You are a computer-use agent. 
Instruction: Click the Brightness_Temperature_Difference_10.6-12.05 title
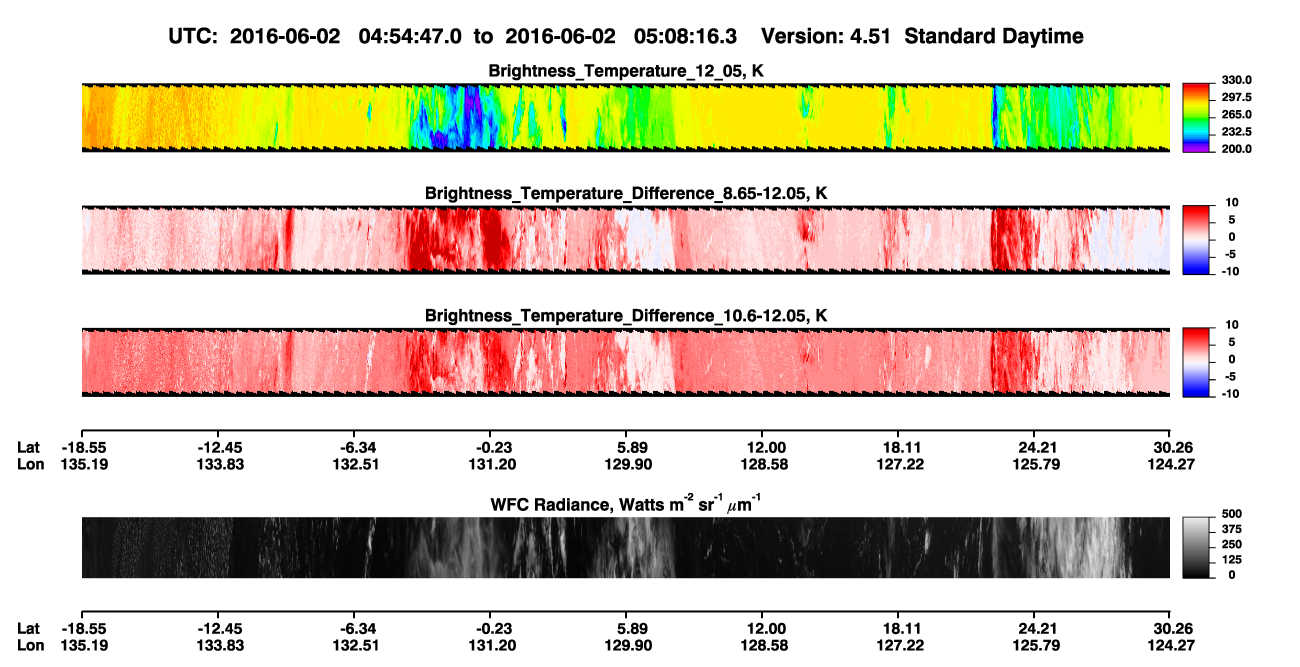[x=626, y=316]
